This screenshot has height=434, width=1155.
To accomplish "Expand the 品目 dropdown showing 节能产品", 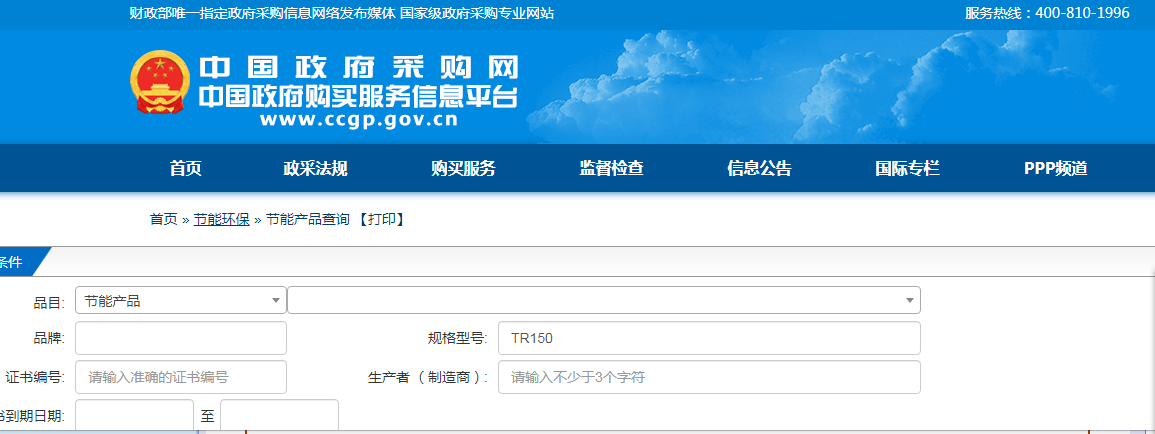I will pyautogui.click(x=180, y=300).
